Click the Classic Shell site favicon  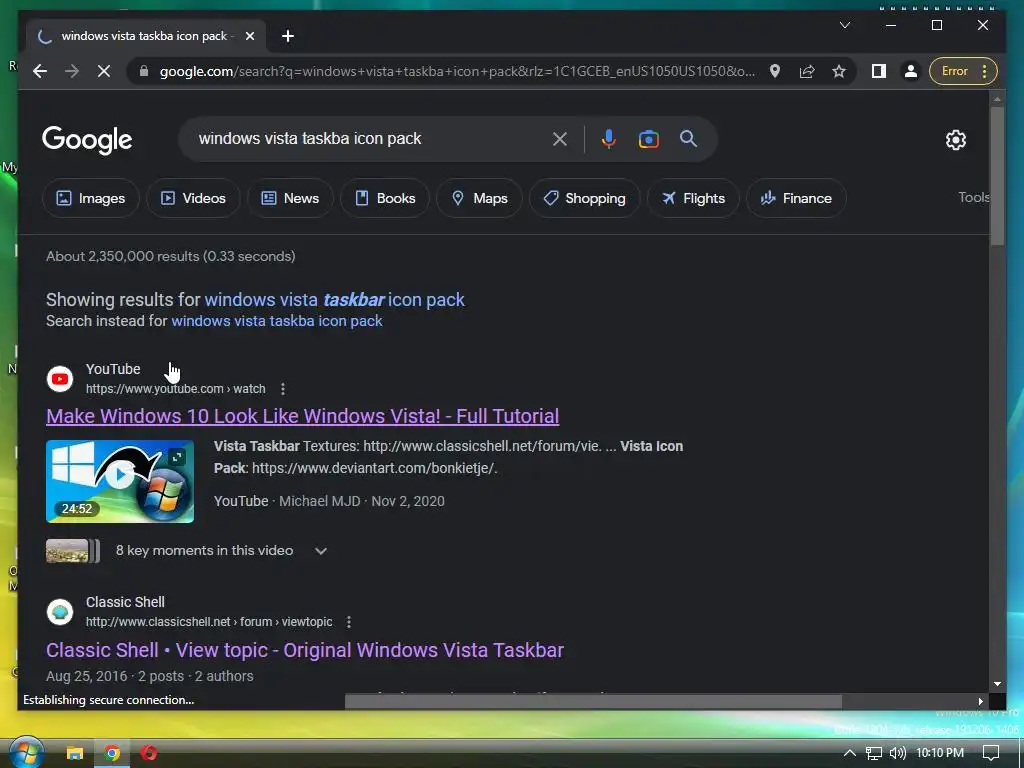coord(60,612)
